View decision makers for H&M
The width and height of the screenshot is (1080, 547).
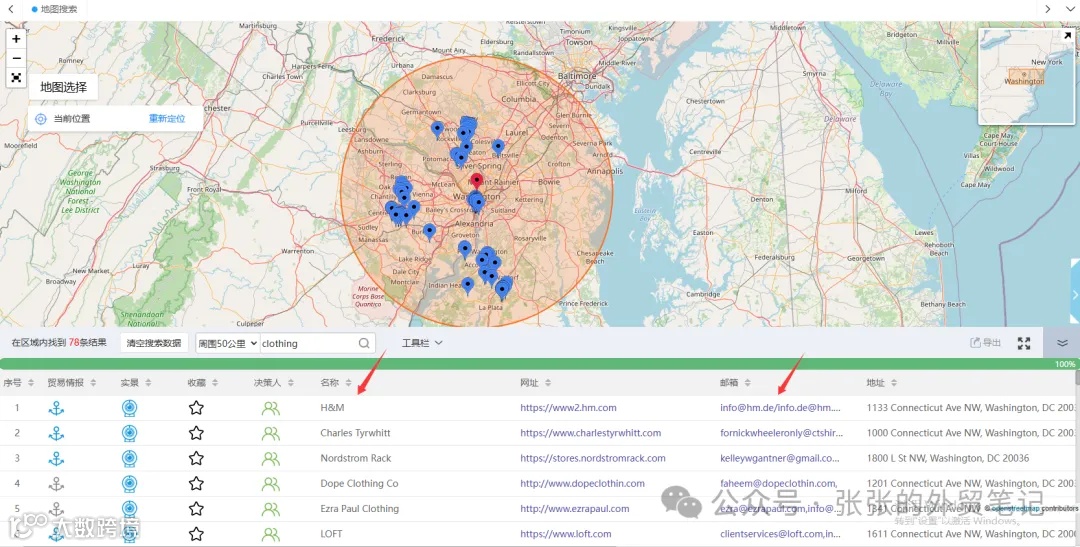pyautogui.click(x=271, y=409)
